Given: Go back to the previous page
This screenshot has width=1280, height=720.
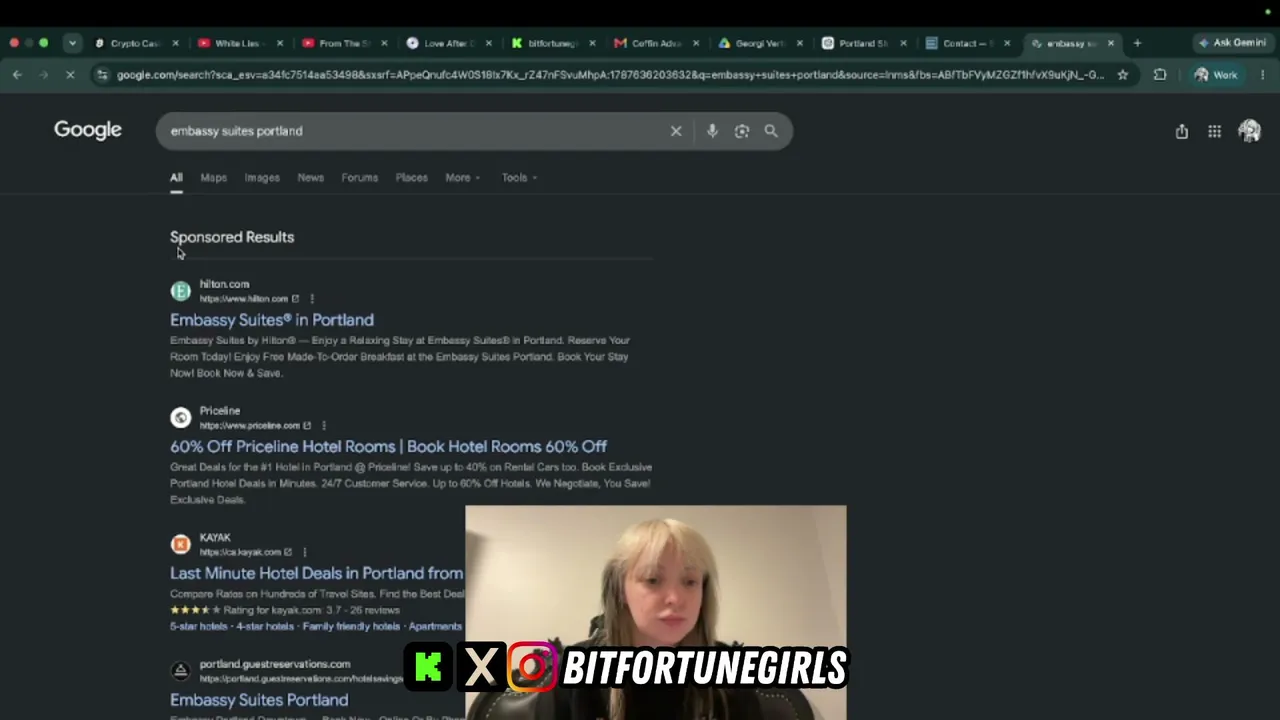Looking at the screenshot, I should pyautogui.click(x=17, y=75).
